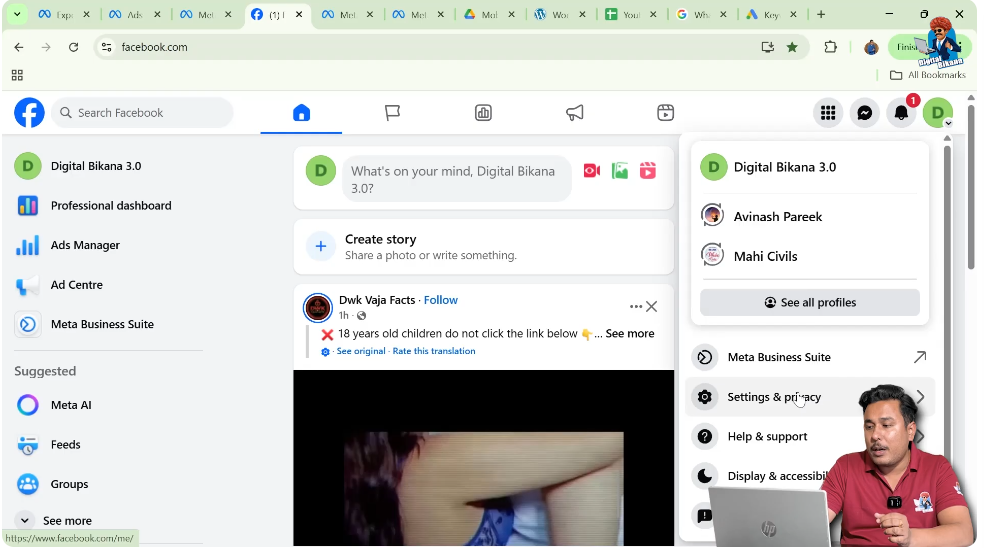The image size is (984, 548).
Task: Add Photo/video to post
Action: point(620,171)
